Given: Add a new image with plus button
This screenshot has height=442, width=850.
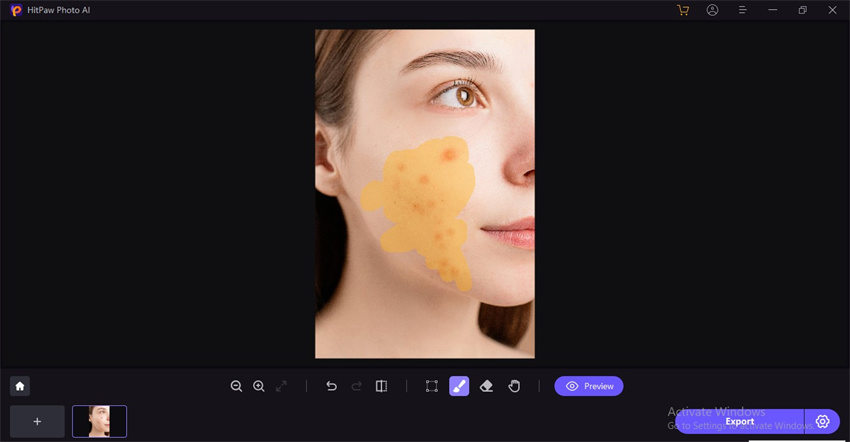Looking at the screenshot, I should [x=37, y=421].
